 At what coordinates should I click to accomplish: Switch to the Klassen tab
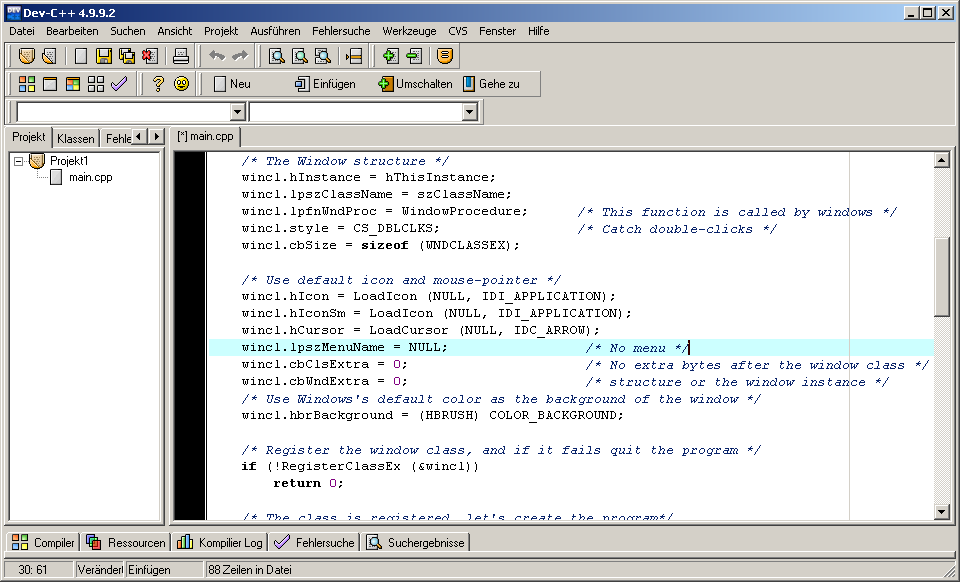point(76,138)
